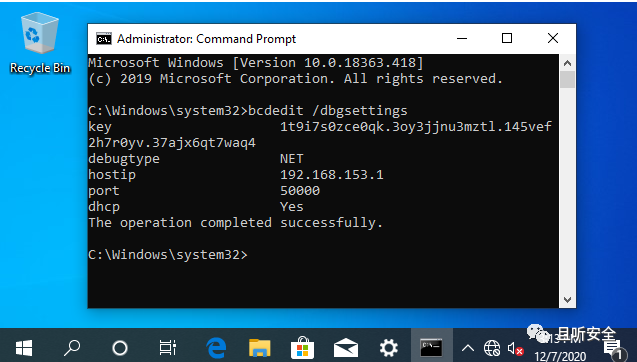Click the console scrollbar up arrow
The image size is (637, 362).
coord(568,63)
